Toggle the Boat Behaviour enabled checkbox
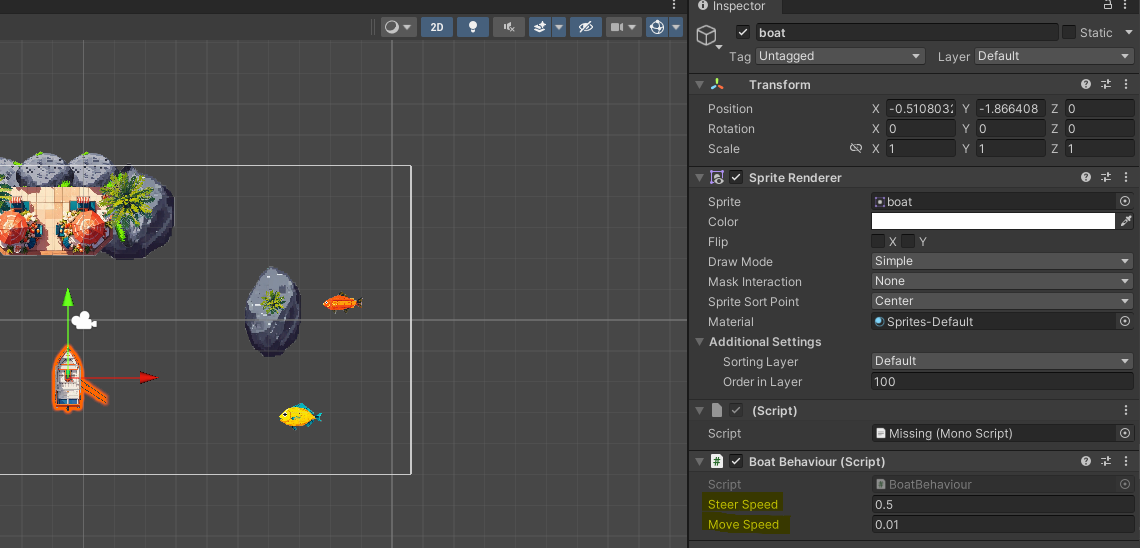 tap(736, 462)
